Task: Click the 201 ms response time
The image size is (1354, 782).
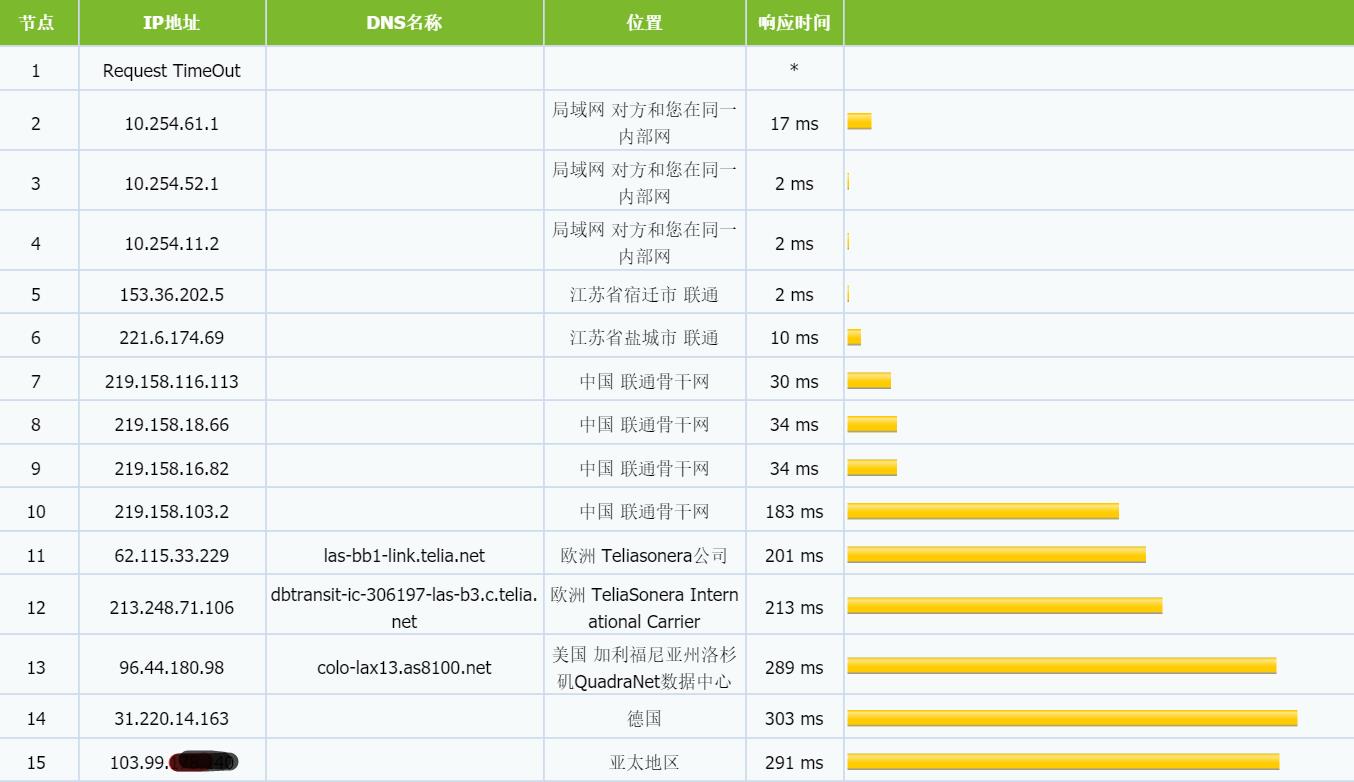Action: click(794, 556)
